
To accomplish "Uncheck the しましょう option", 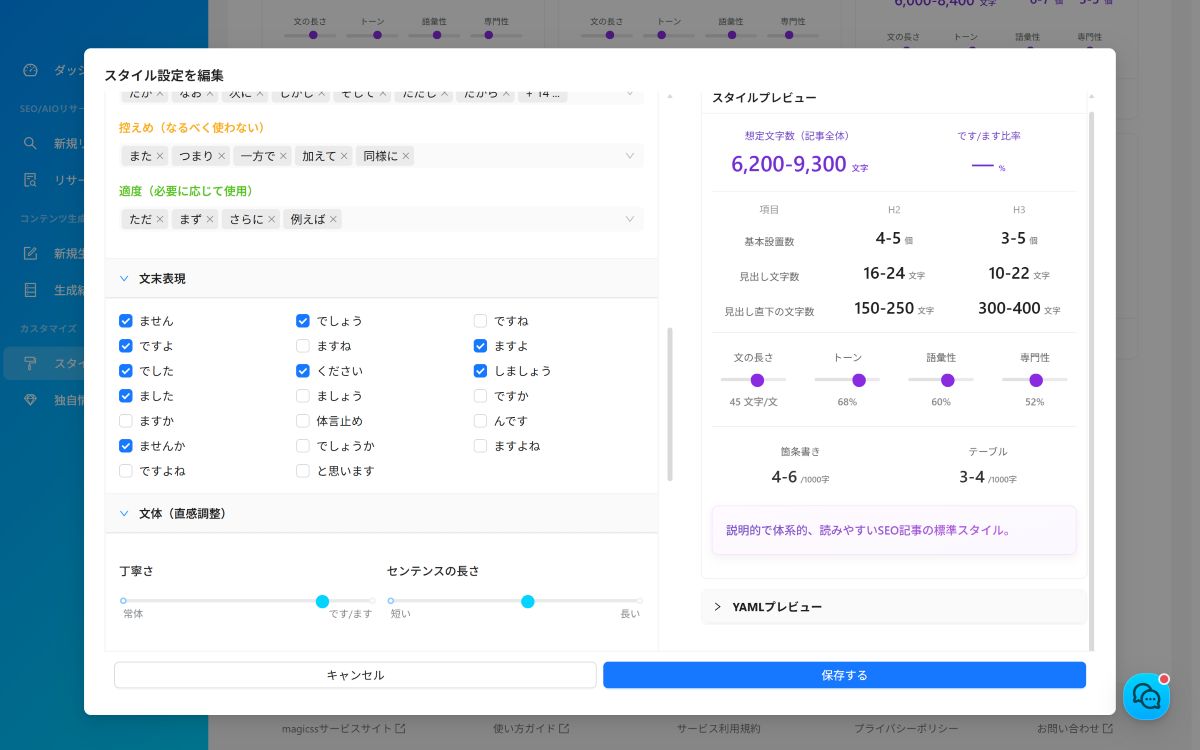I will pos(480,371).
